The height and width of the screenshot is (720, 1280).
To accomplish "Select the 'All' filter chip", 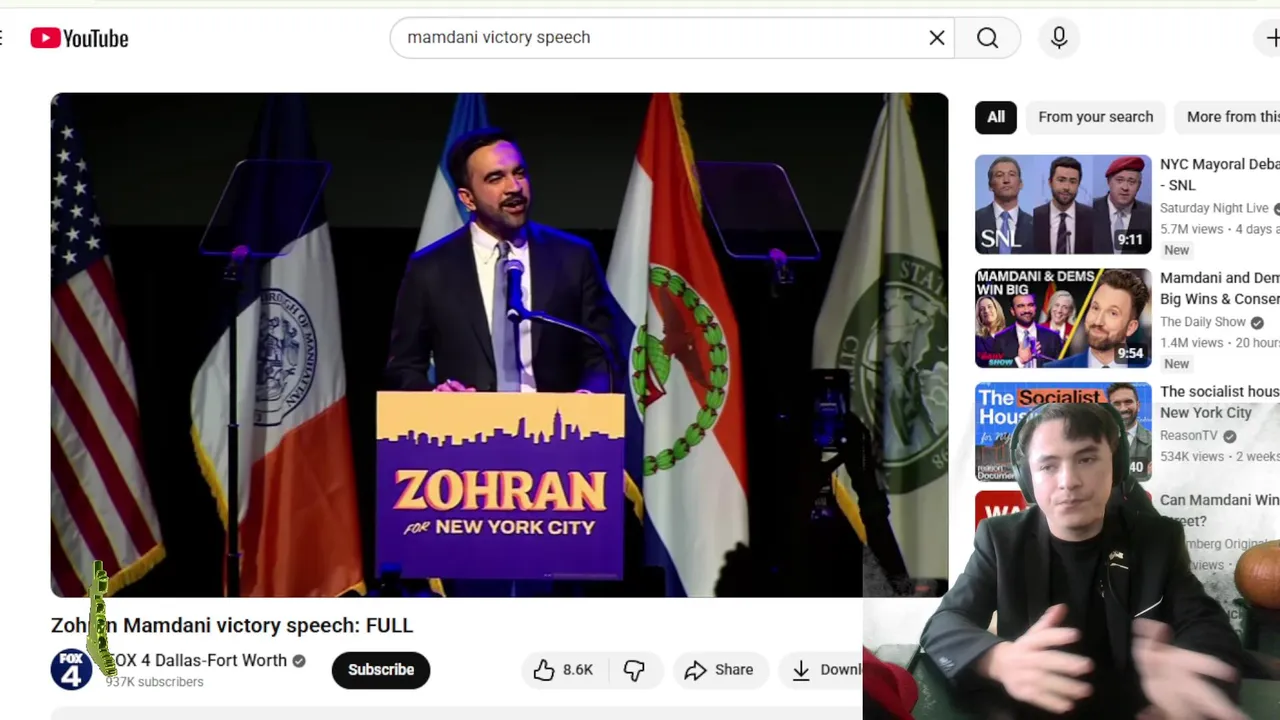I will coord(996,117).
